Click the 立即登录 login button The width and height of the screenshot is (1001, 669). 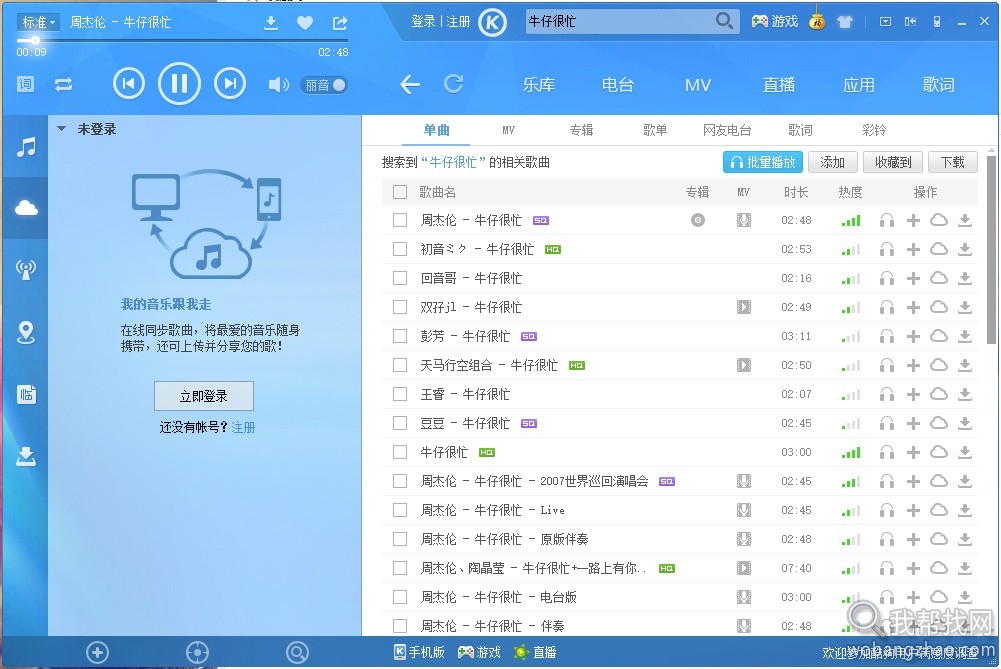(x=204, y=396)
